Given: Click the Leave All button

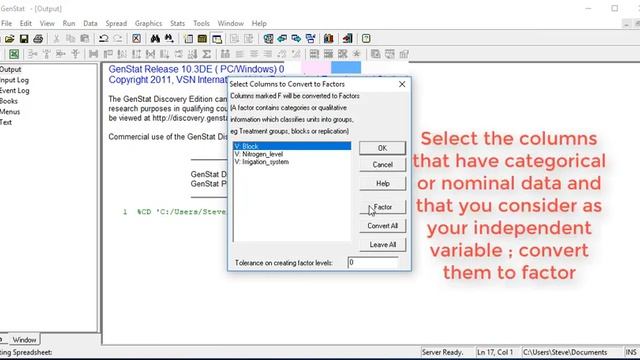Looking at the screenshot, I should (x=382, y=245).
